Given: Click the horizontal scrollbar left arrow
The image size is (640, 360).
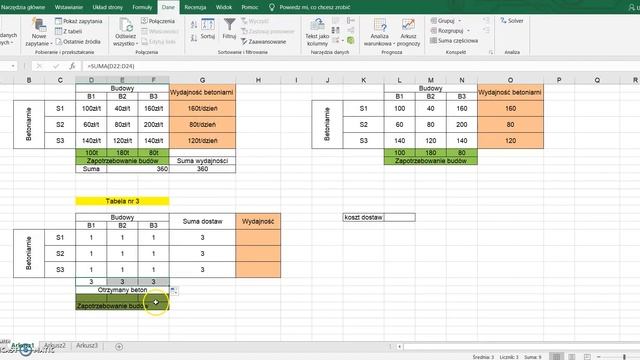Looking at the screenshot, I should [399, 347].
